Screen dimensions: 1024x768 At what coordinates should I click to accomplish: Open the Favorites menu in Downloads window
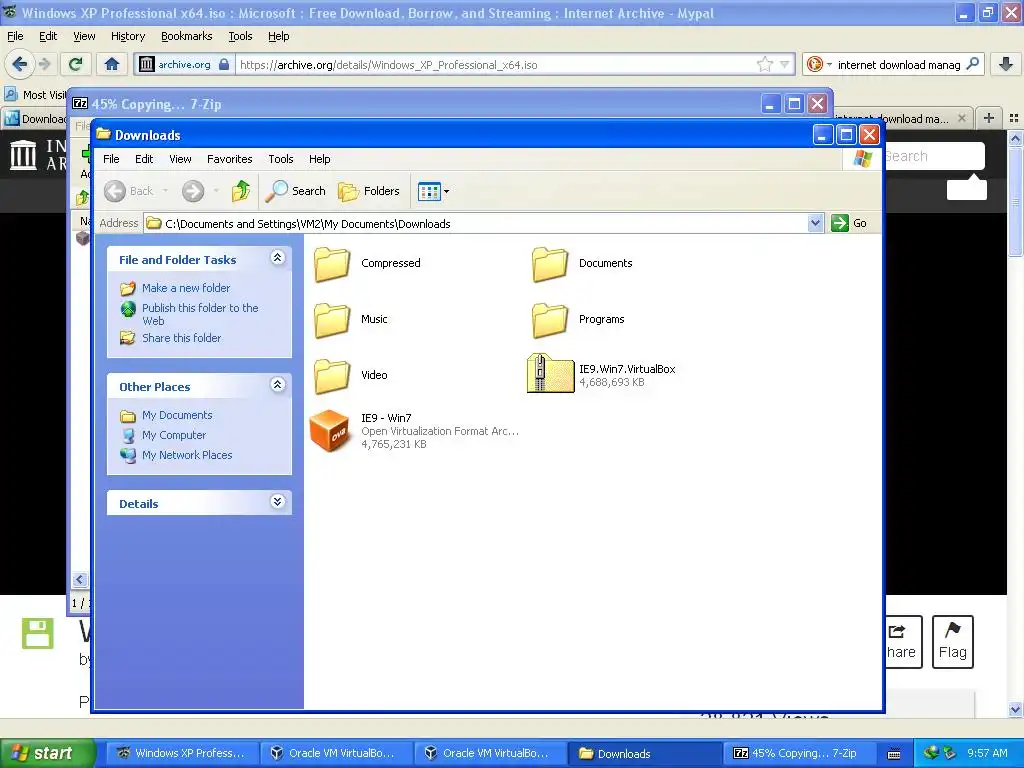(x=229, y=159)
